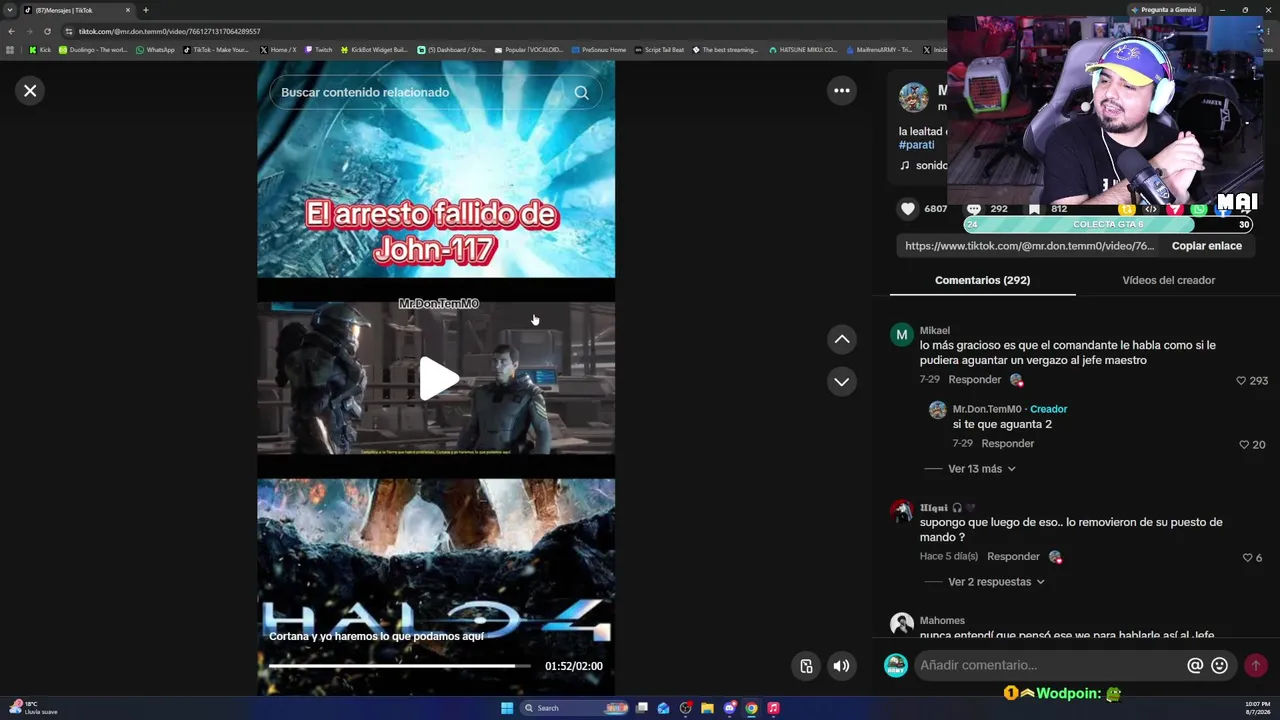Open Discord from taskbar

(x=730, y=708)
